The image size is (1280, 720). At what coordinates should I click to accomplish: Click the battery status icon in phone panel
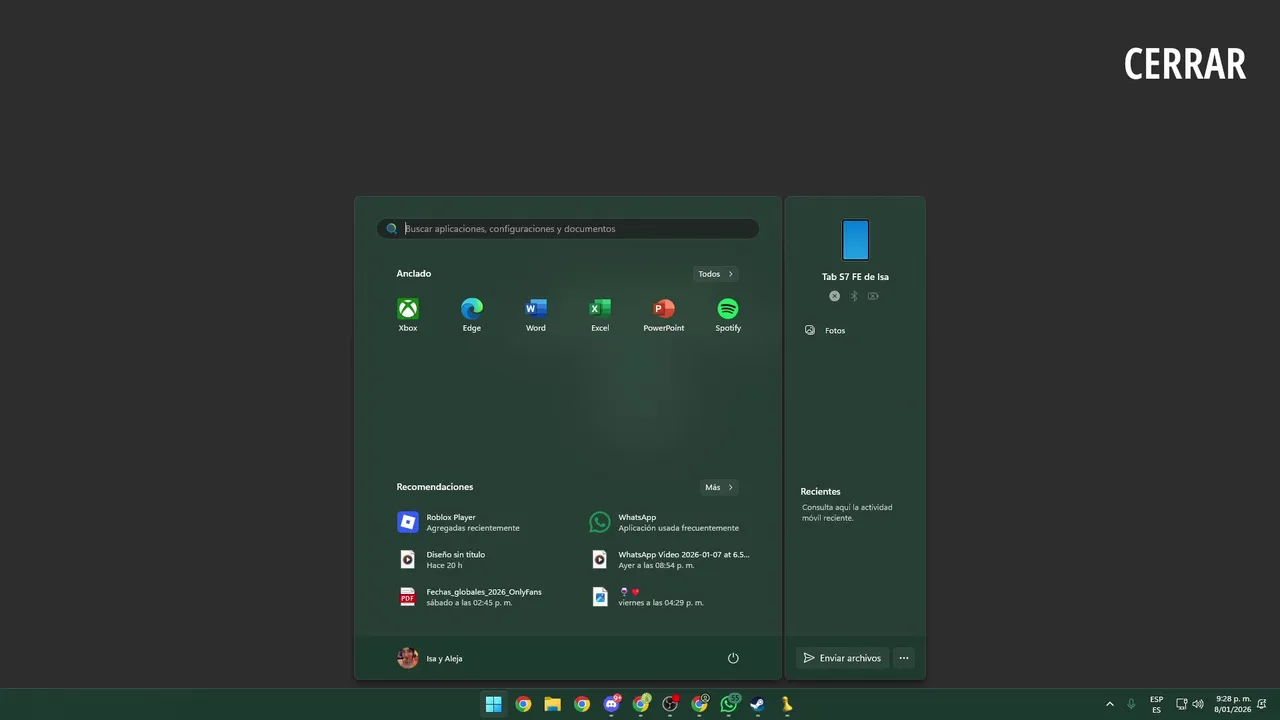pos(873,296)
